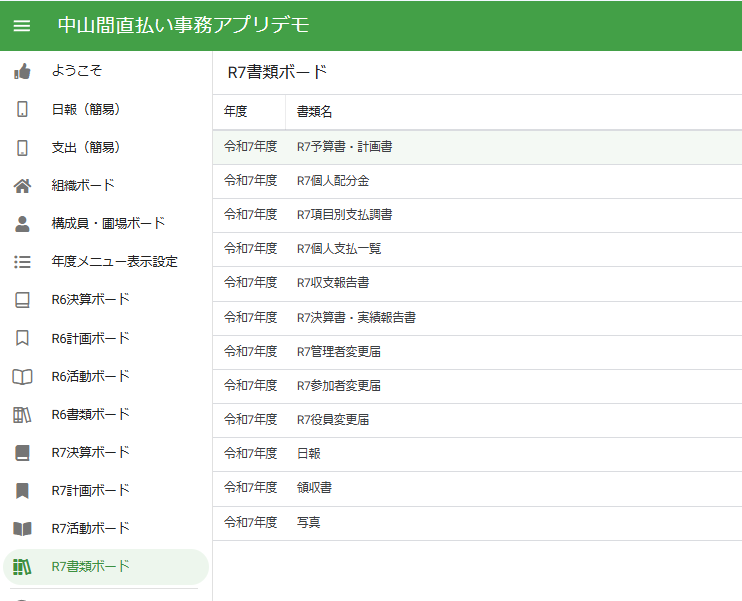Open the 領収書 document row
The height and width of the screenshot is (601, 742).
(477, 488)
